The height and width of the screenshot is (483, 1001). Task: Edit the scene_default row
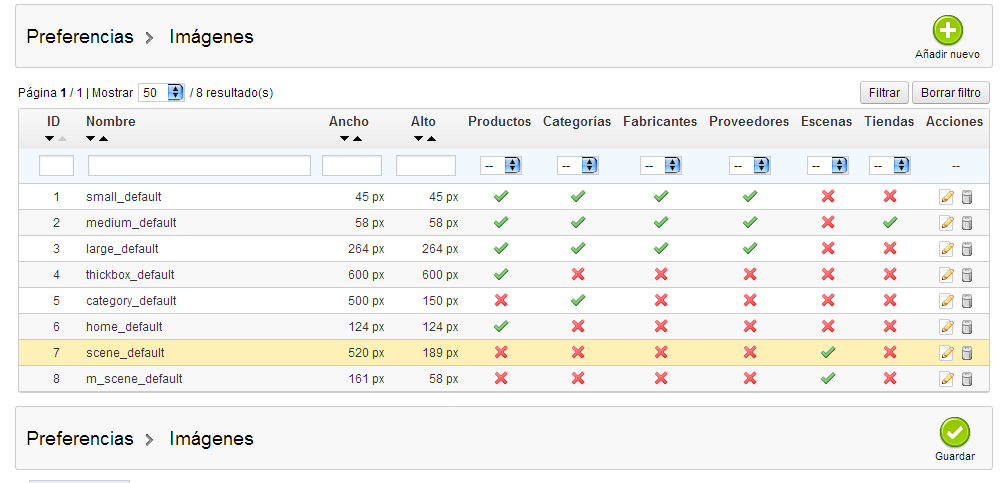click(946, 353)
